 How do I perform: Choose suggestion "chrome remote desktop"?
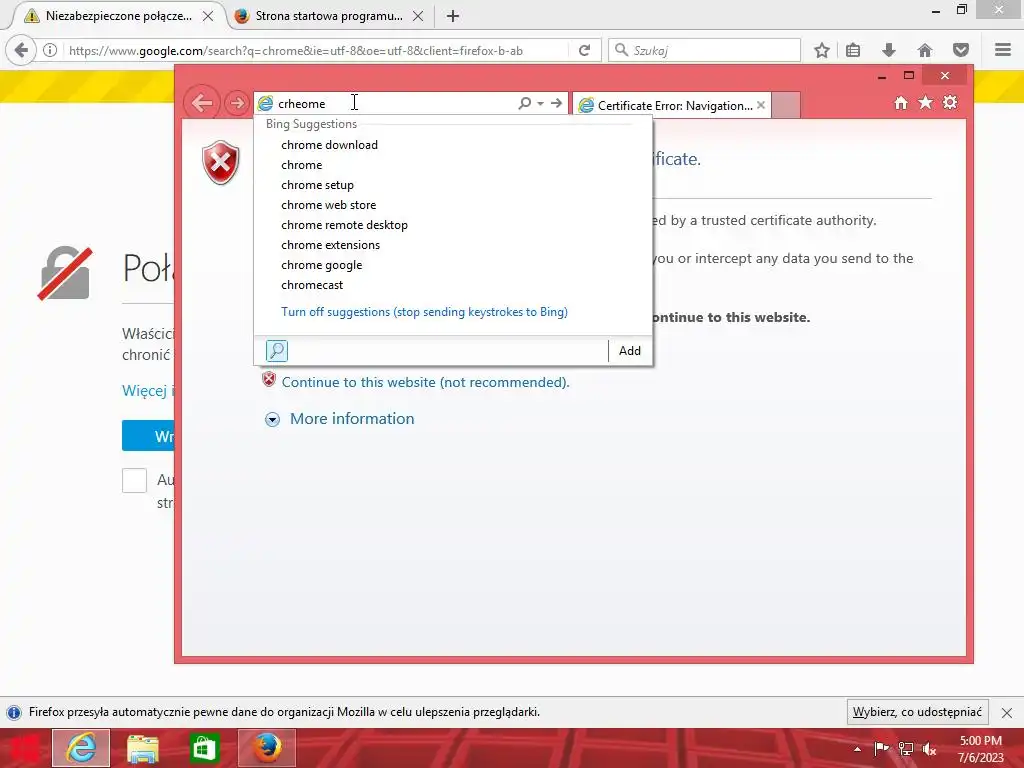pos(344,225)
